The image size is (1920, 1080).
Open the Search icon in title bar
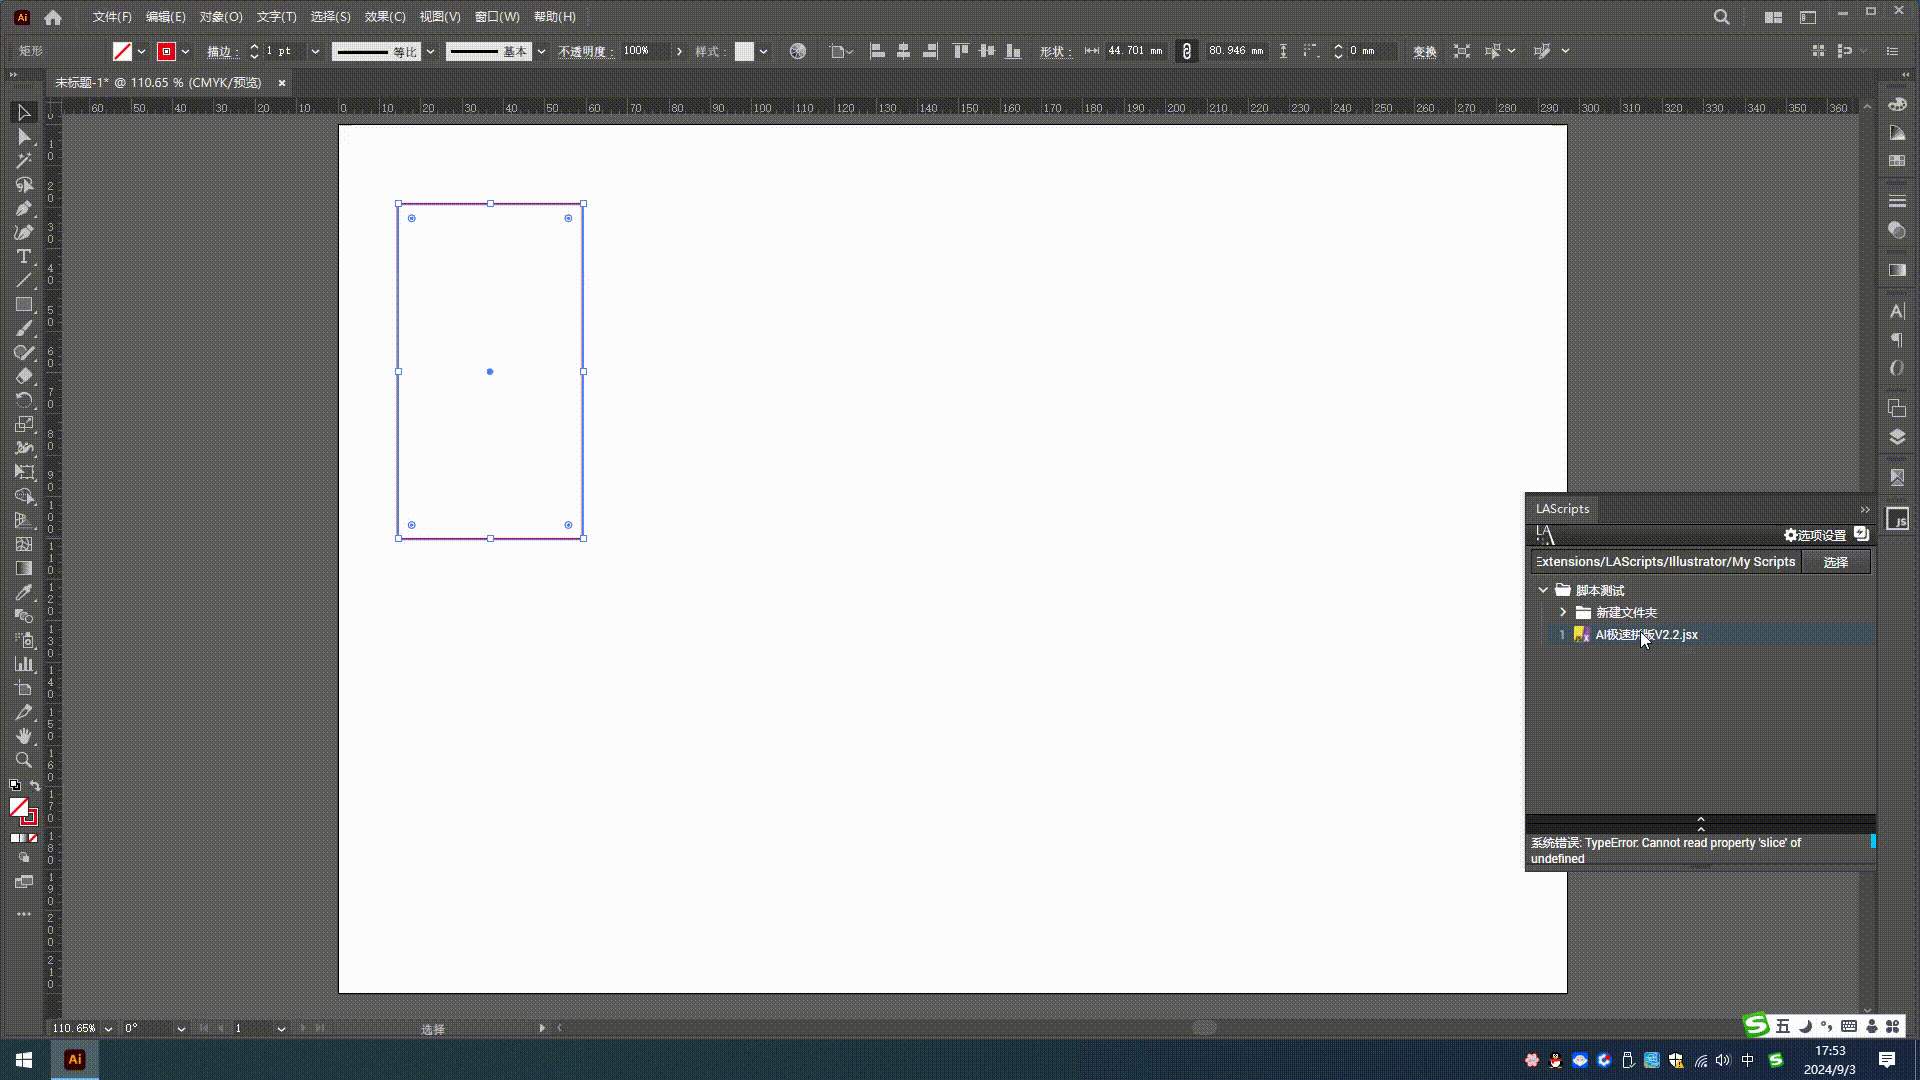click(1721, 17)
